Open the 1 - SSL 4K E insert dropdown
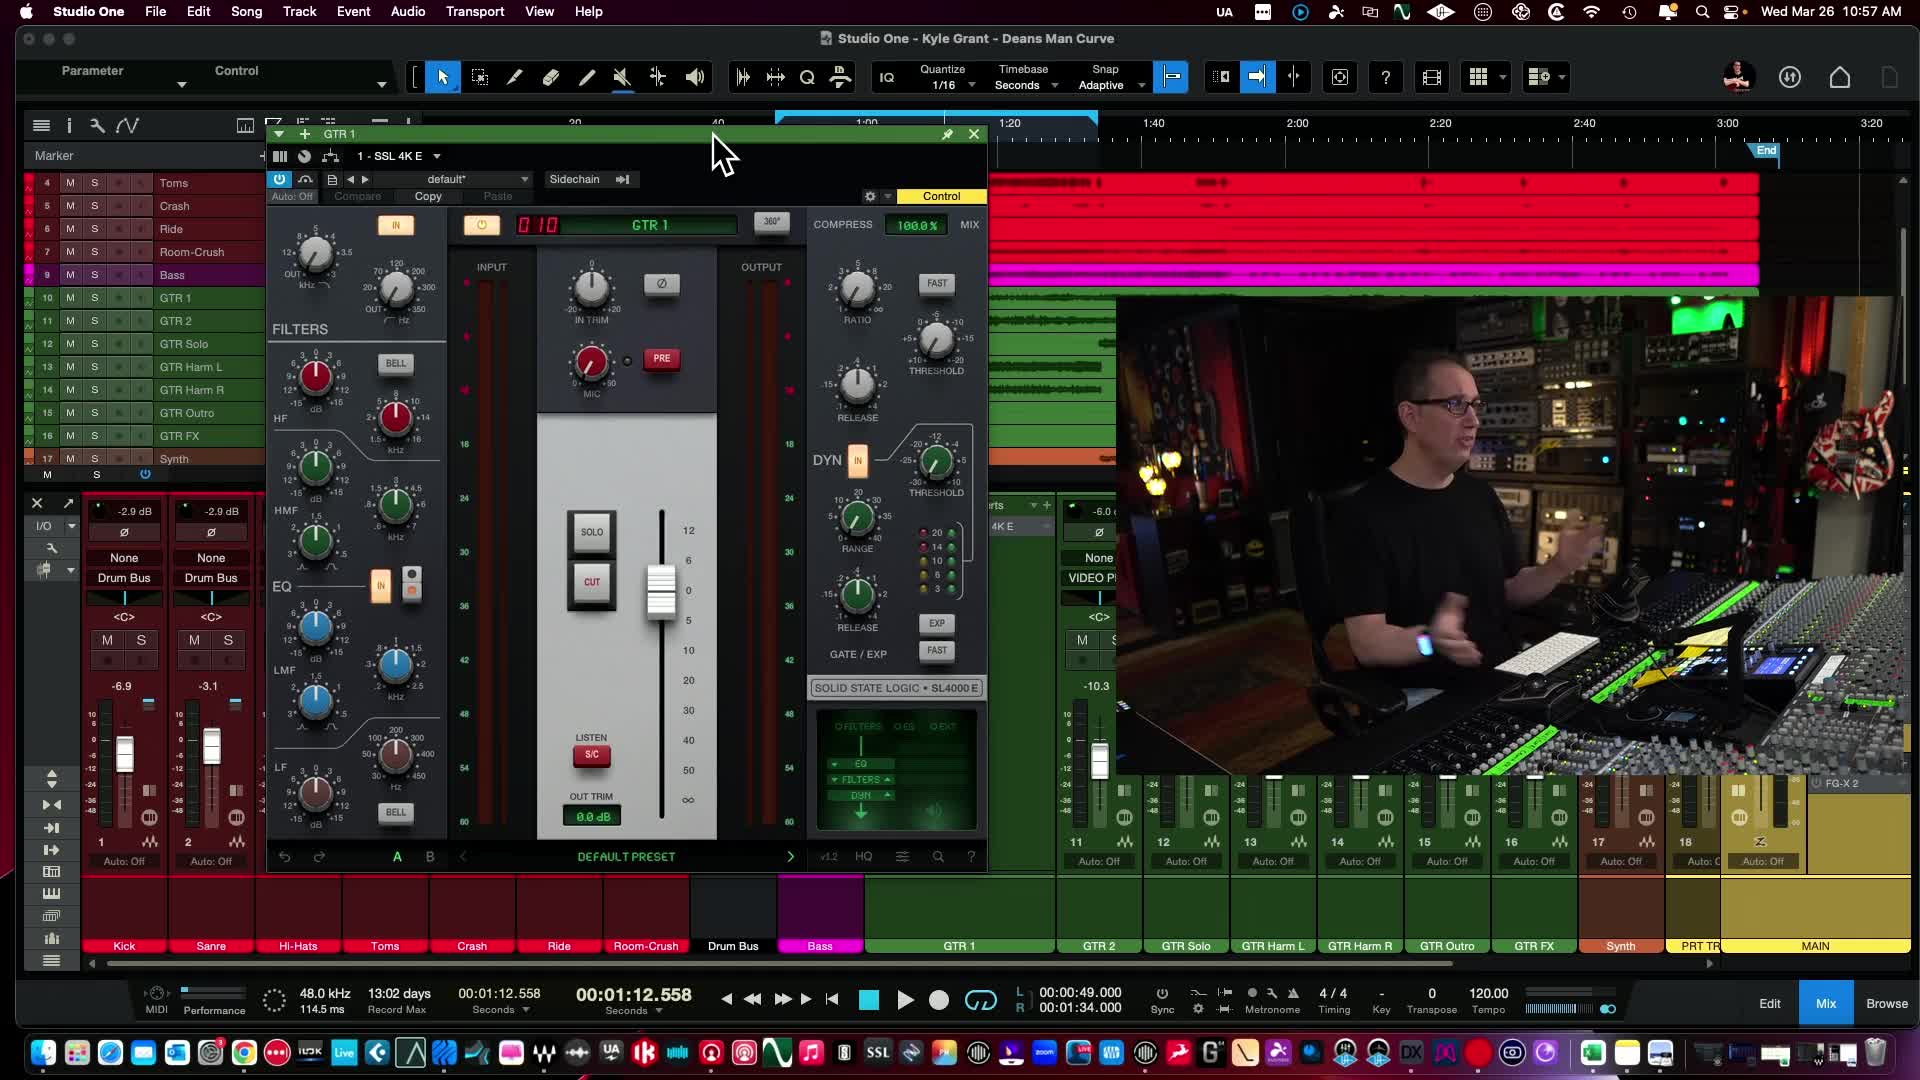Screen dimensions: 1920x1080 tap(399, 156)
